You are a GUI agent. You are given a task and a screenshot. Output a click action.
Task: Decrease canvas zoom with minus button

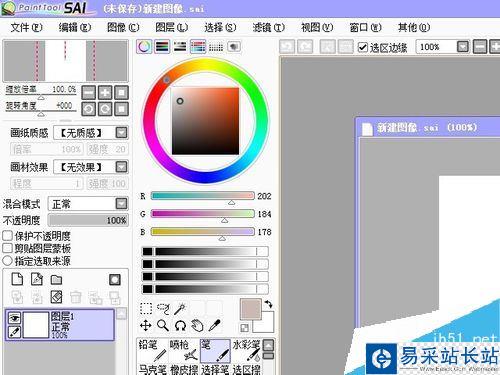click(x=480, y=47)
